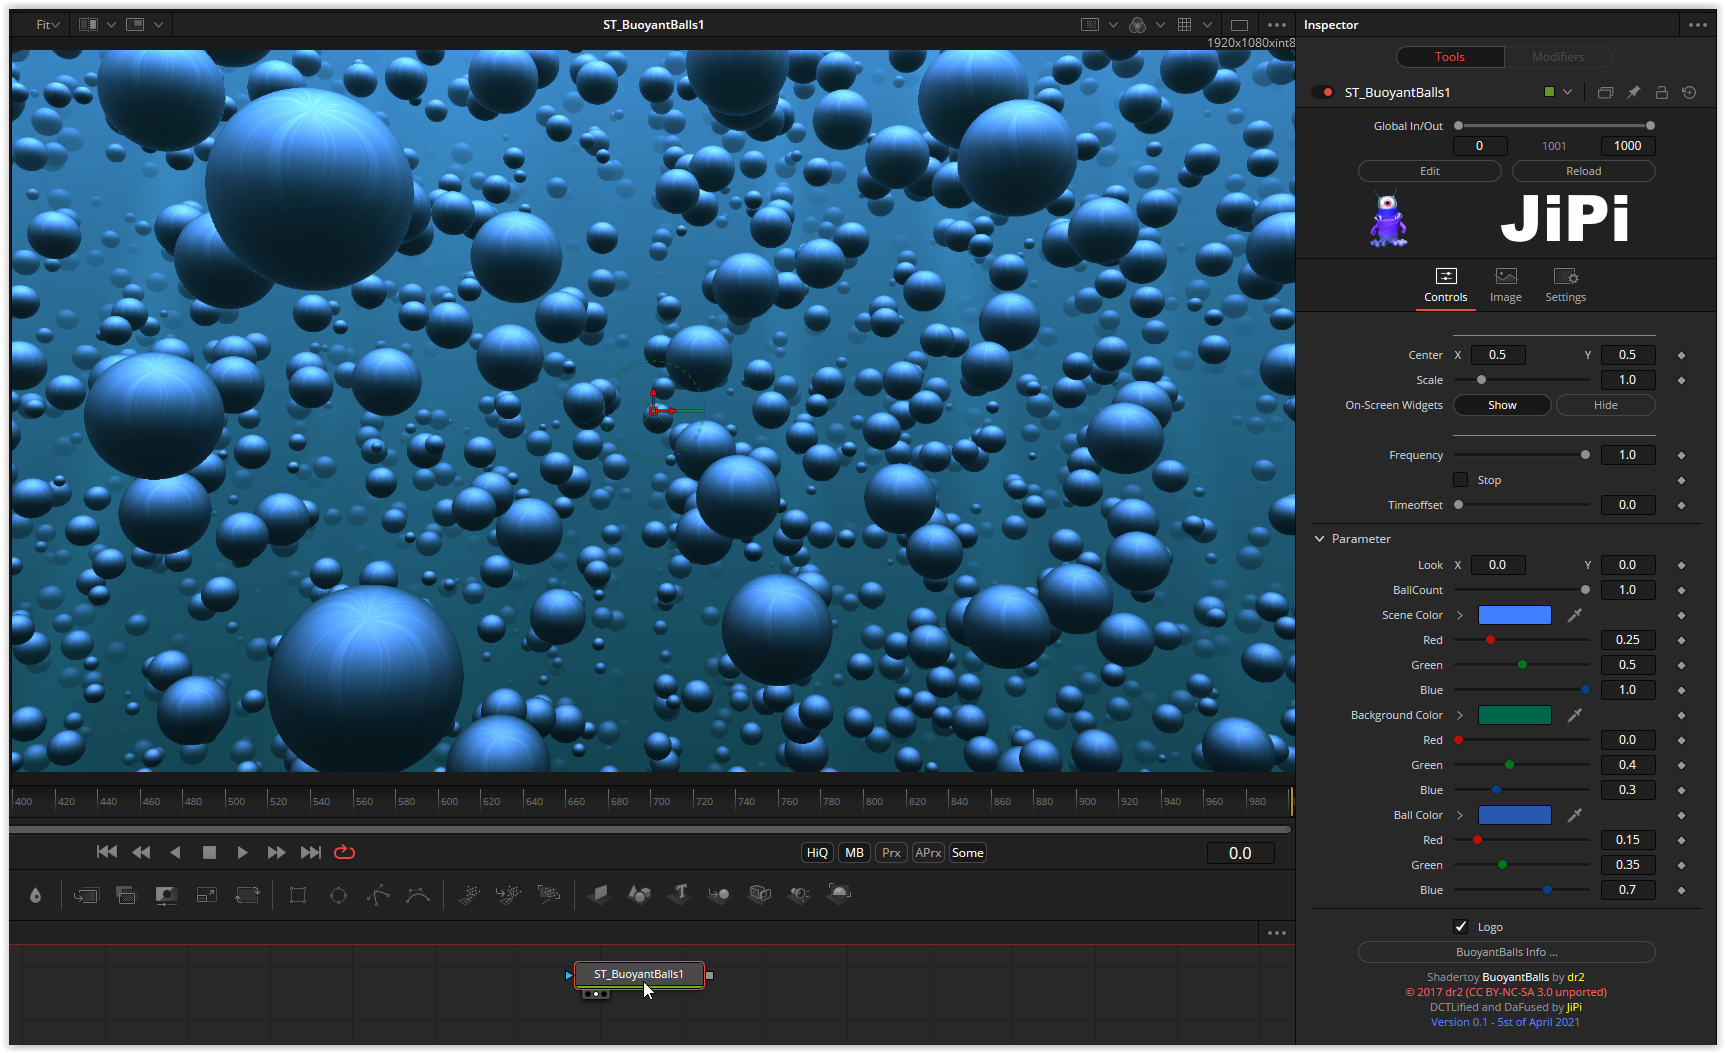1725x1053 pixels.
Task: Pick Background Color with the eyedropper
Action: 1574,715
